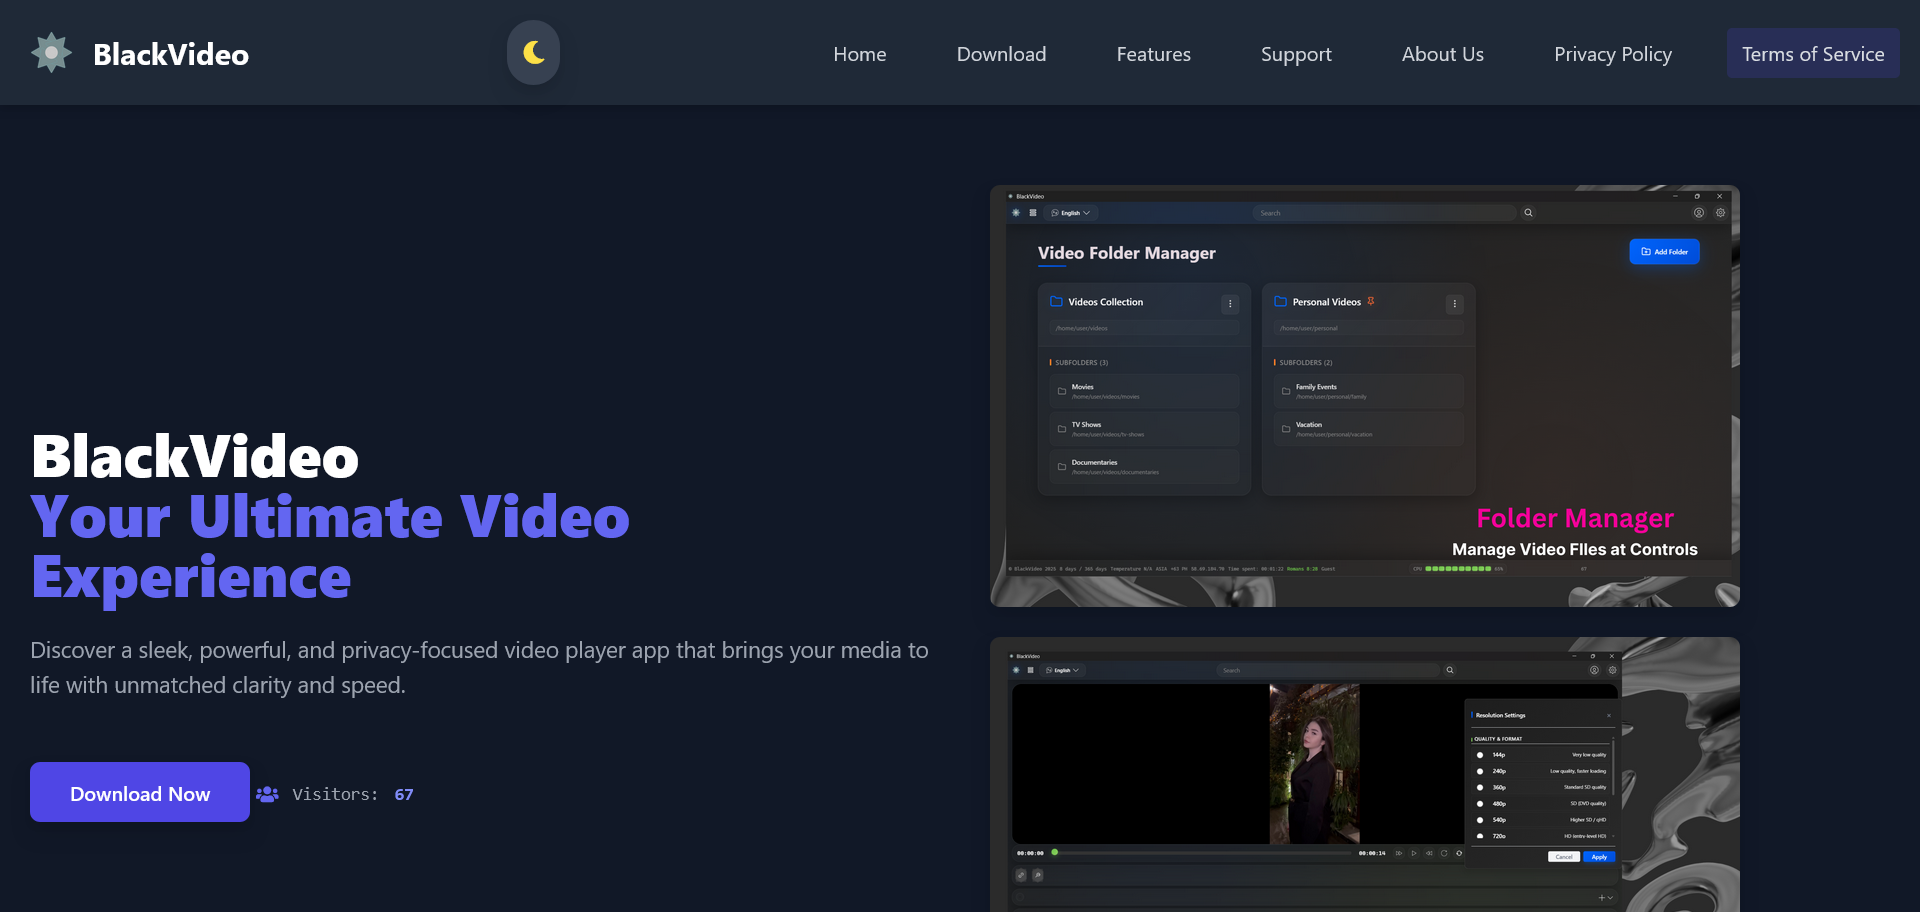The width and height of the screenshot is (1920, 912).
Task: Click the pin icon beside Personal Videos
Action: pyautogui.click(x=1371, y=301)
